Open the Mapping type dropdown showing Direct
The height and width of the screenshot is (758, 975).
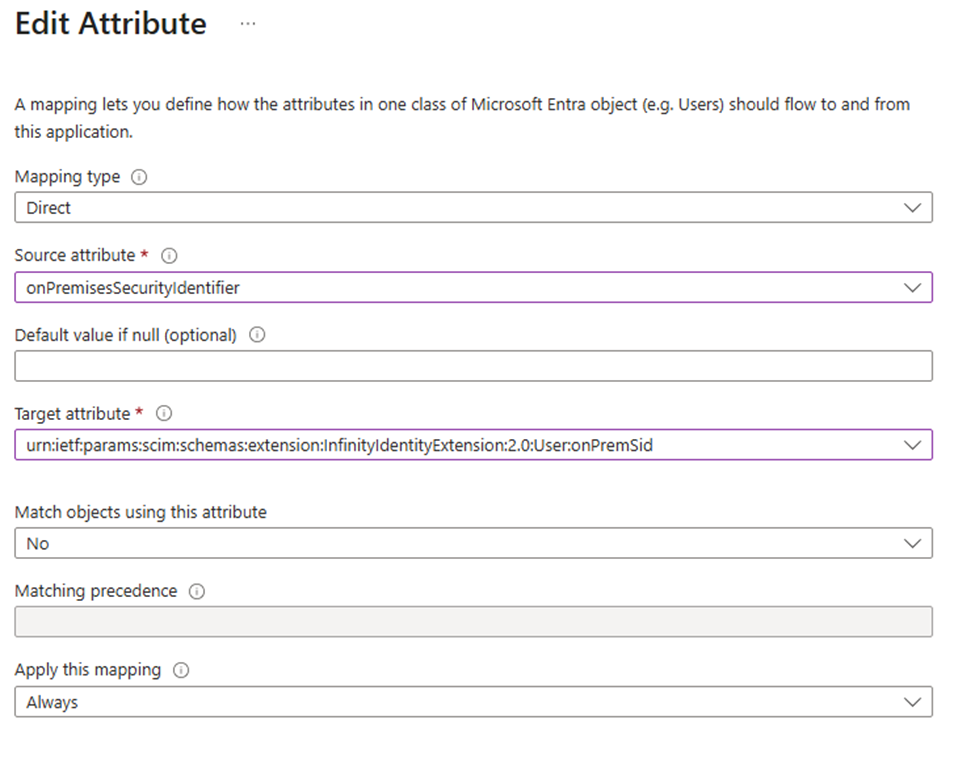click(472, 208)
